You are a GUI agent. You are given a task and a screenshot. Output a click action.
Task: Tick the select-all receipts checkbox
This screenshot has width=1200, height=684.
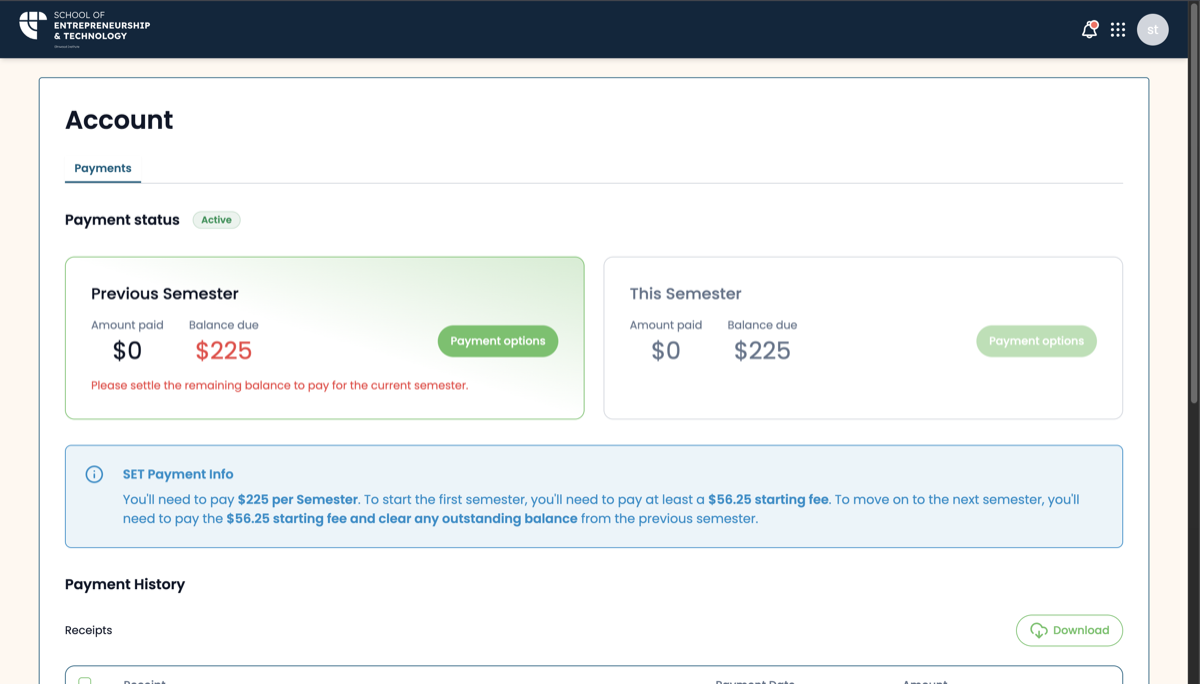(x=85, y=681)
